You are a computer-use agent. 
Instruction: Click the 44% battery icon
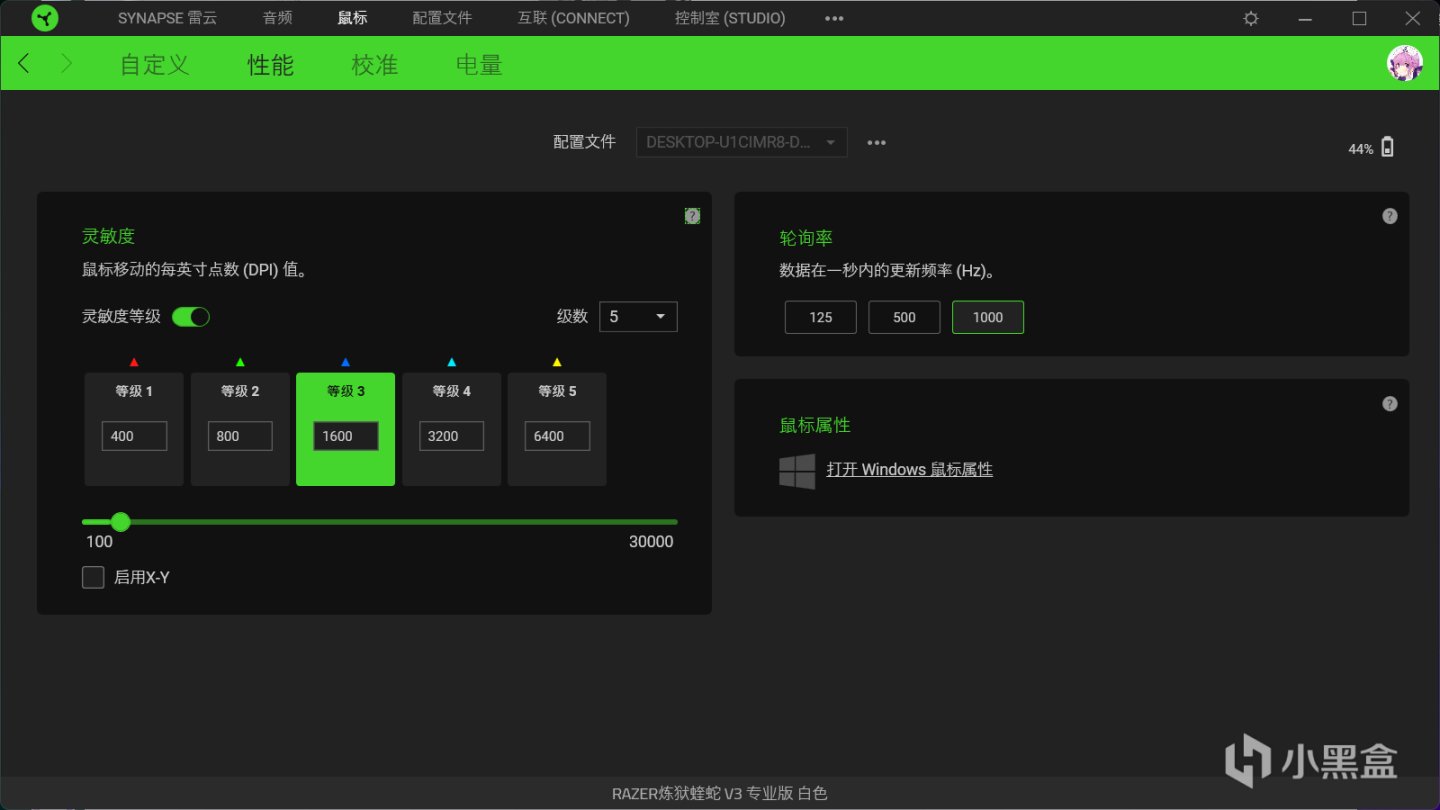(1387, 148)
